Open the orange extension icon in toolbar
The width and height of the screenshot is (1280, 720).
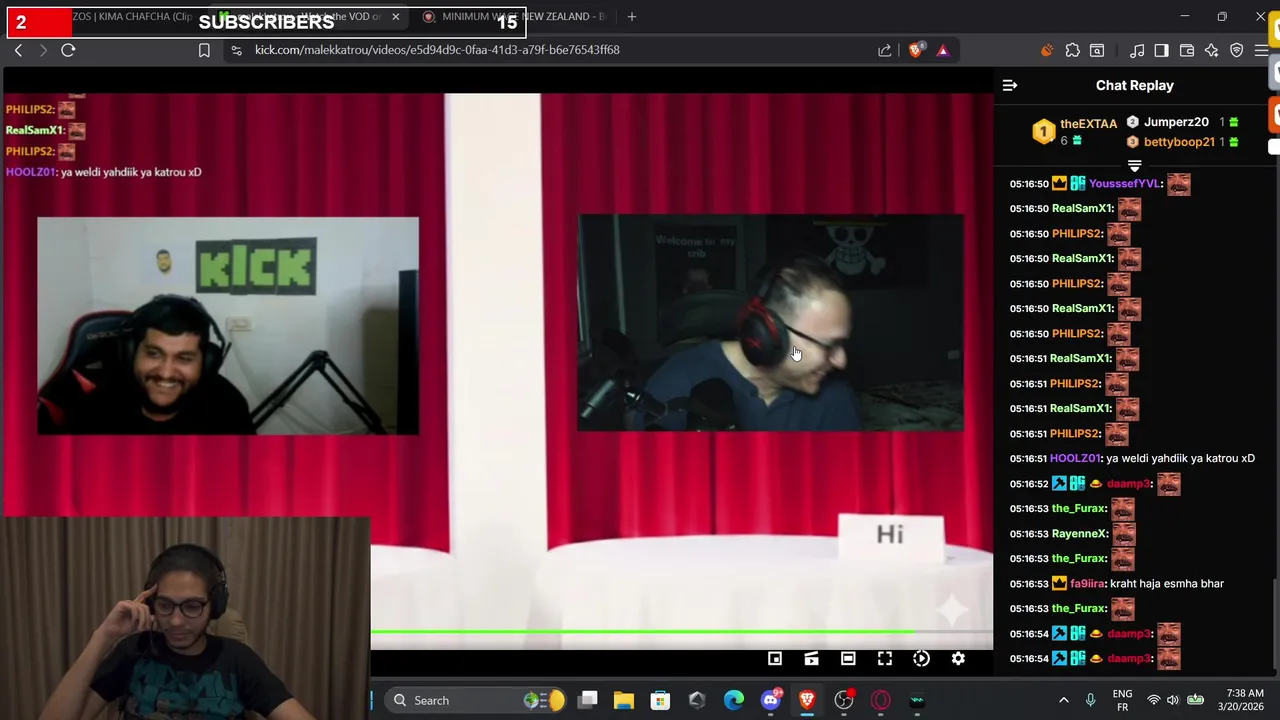point(1047,50)
